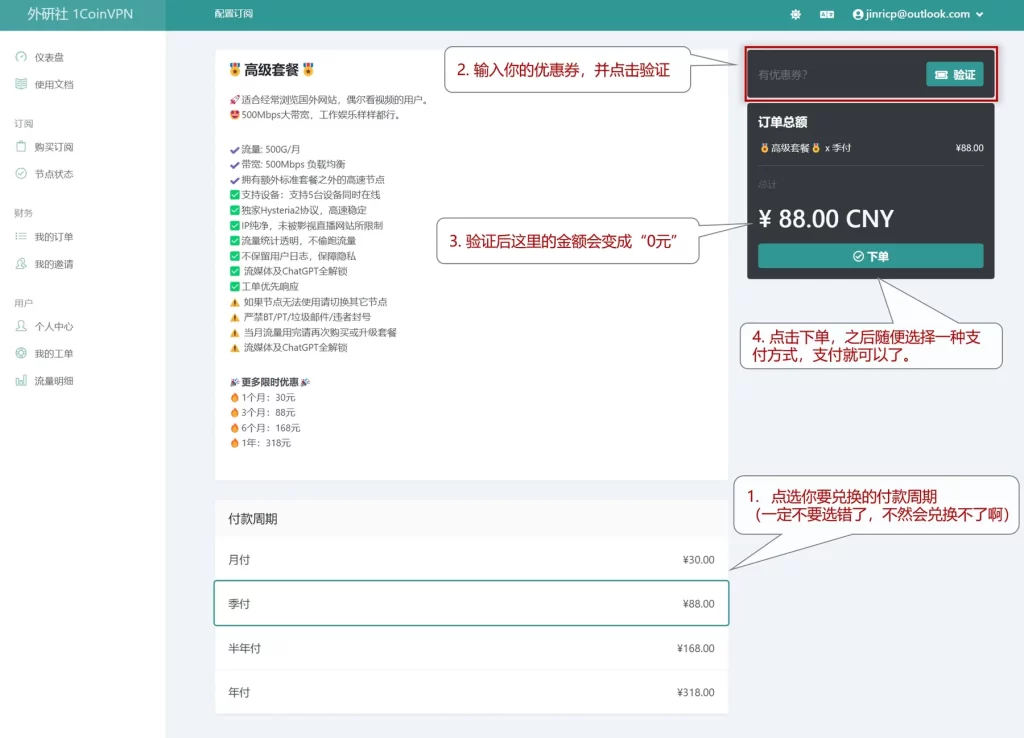Open 流量明细 menu item

coord(54,381)
